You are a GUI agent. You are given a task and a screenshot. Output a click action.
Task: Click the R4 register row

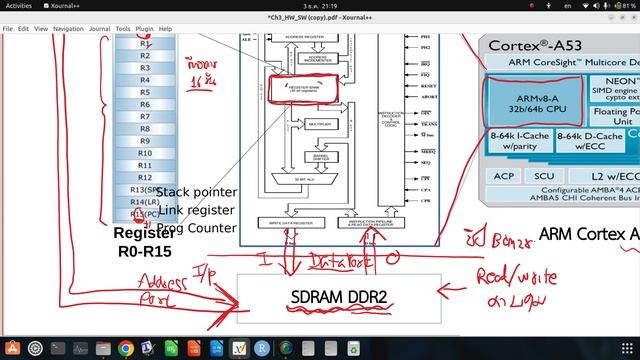(145, 80)
